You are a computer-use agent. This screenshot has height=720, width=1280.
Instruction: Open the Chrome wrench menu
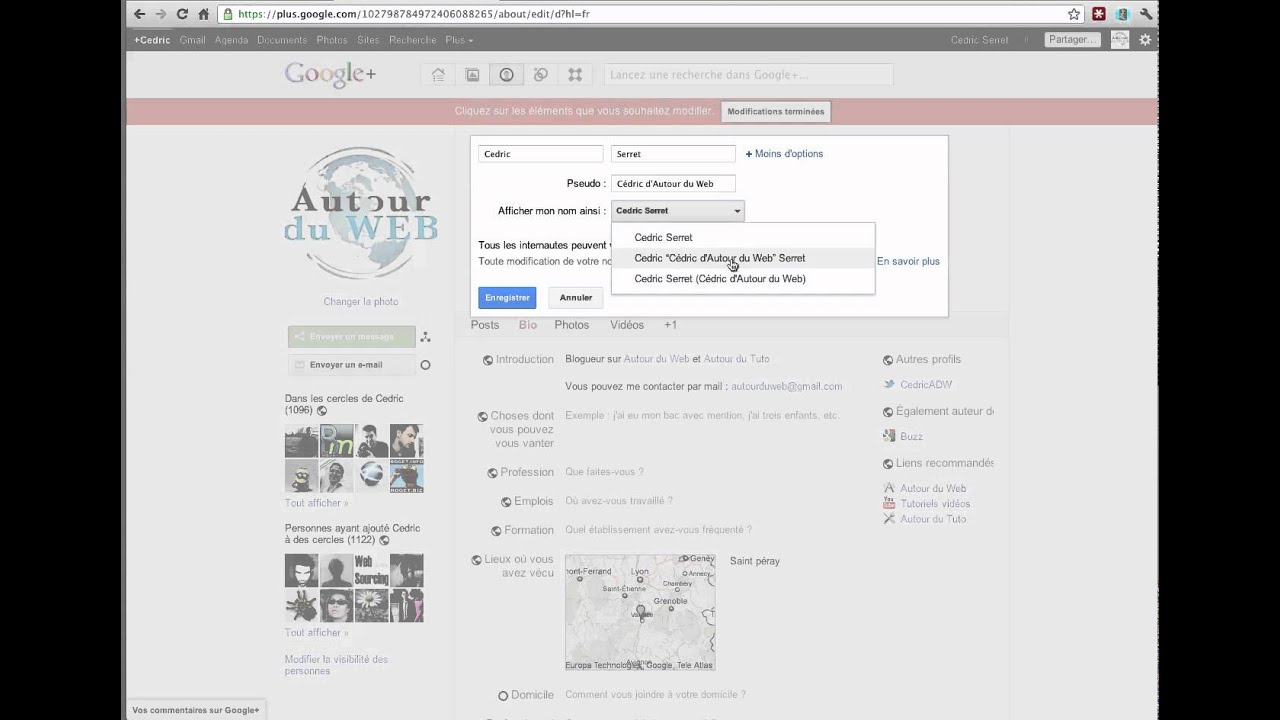[x=1145, y=14]
